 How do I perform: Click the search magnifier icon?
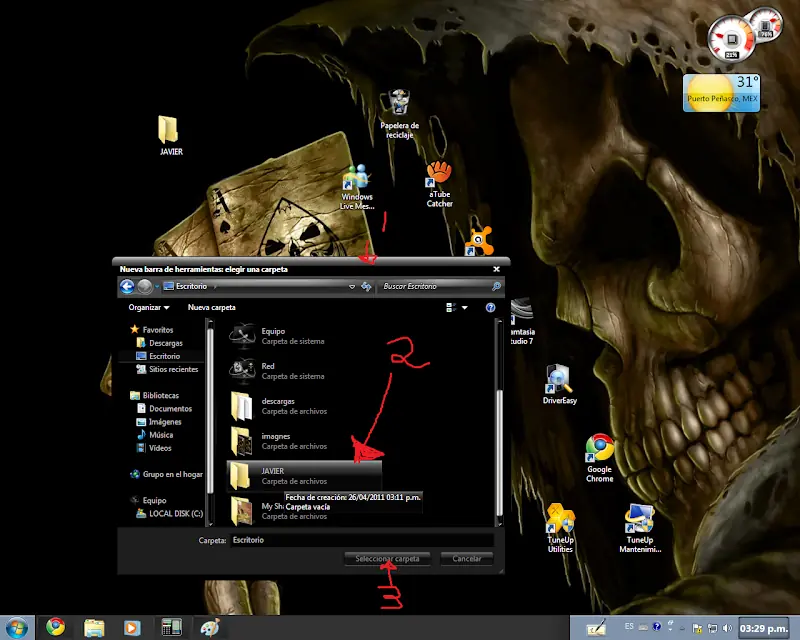pos(496,286)
